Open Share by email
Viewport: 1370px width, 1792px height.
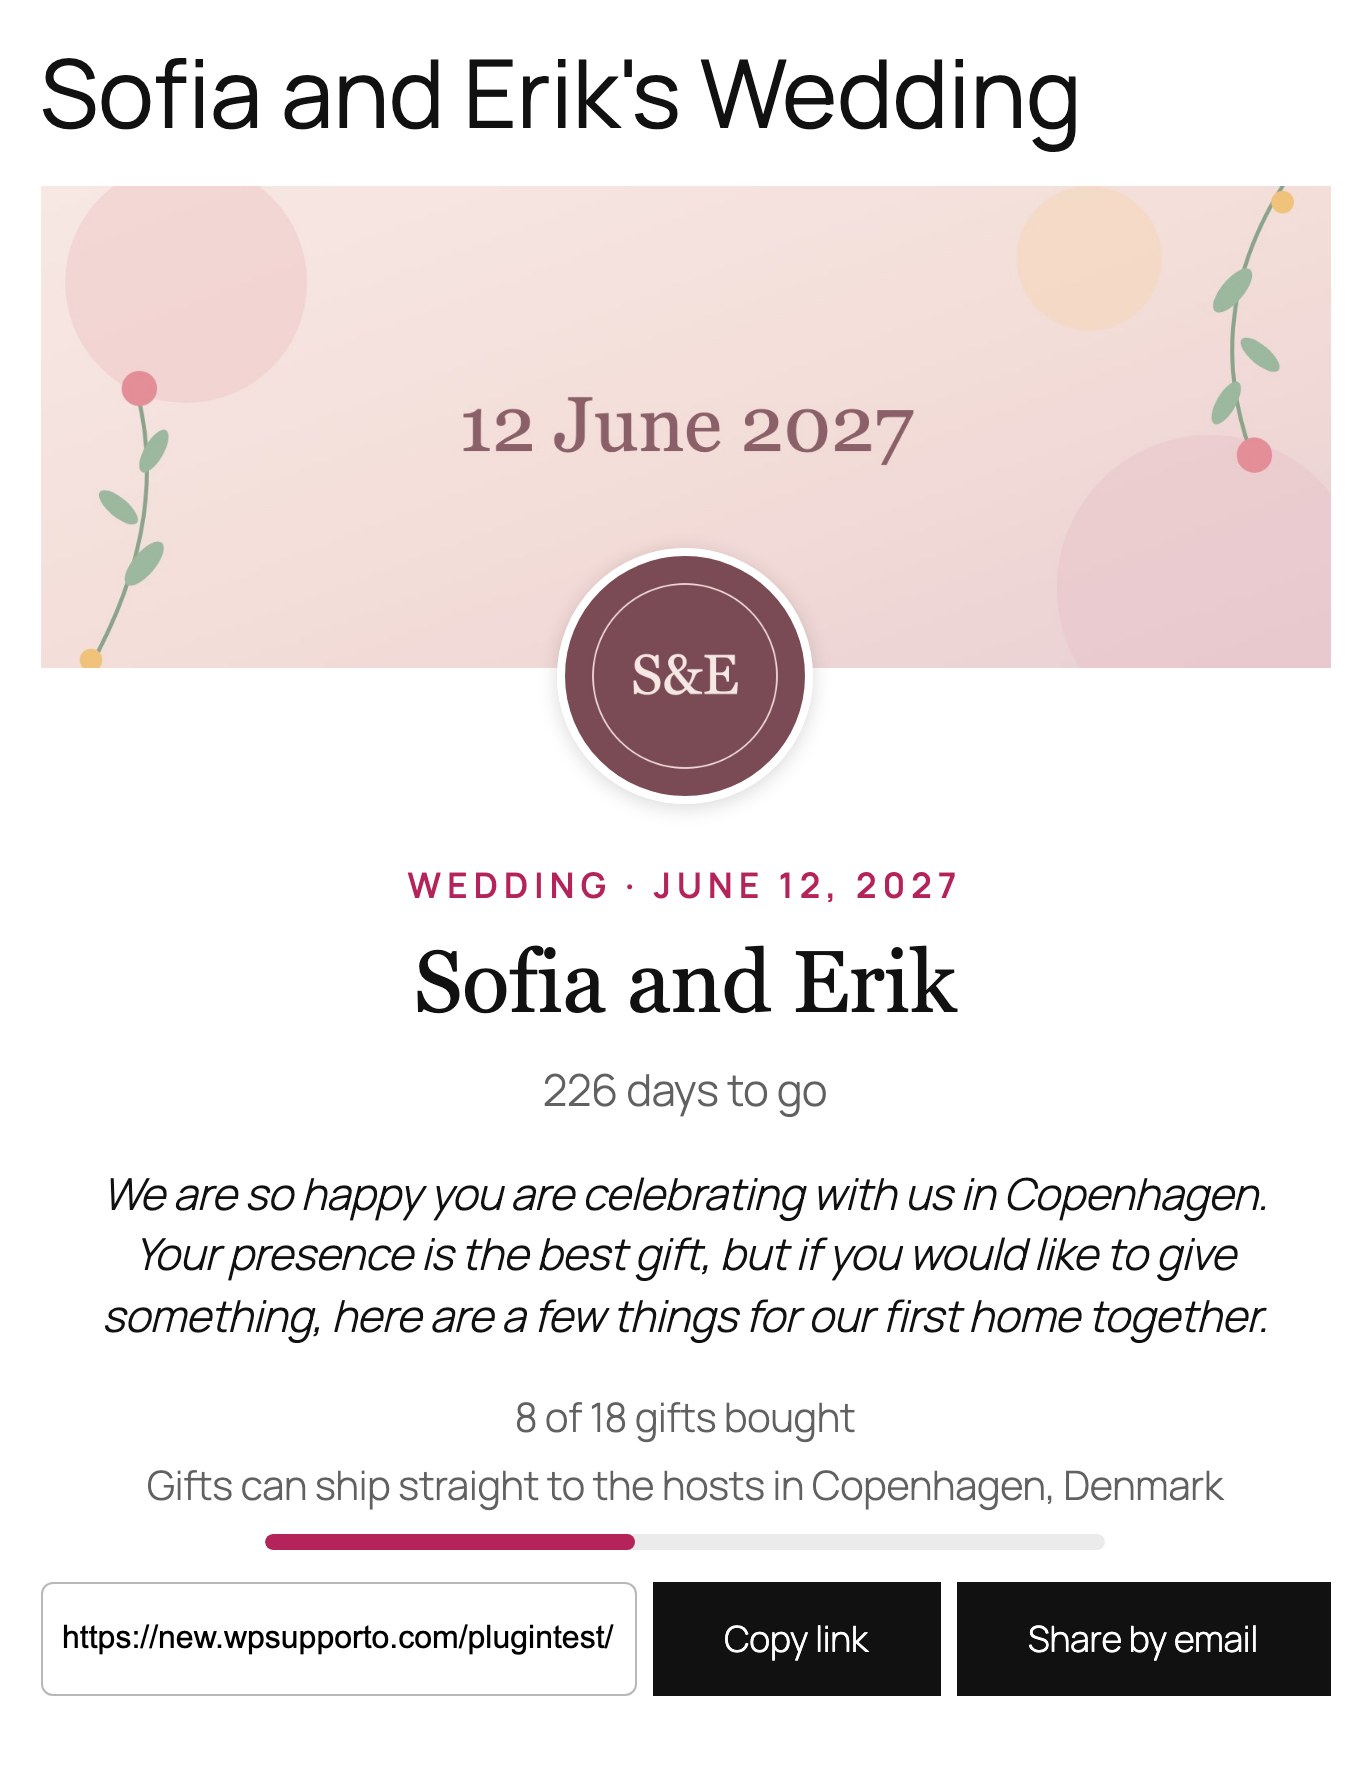1144,1639
